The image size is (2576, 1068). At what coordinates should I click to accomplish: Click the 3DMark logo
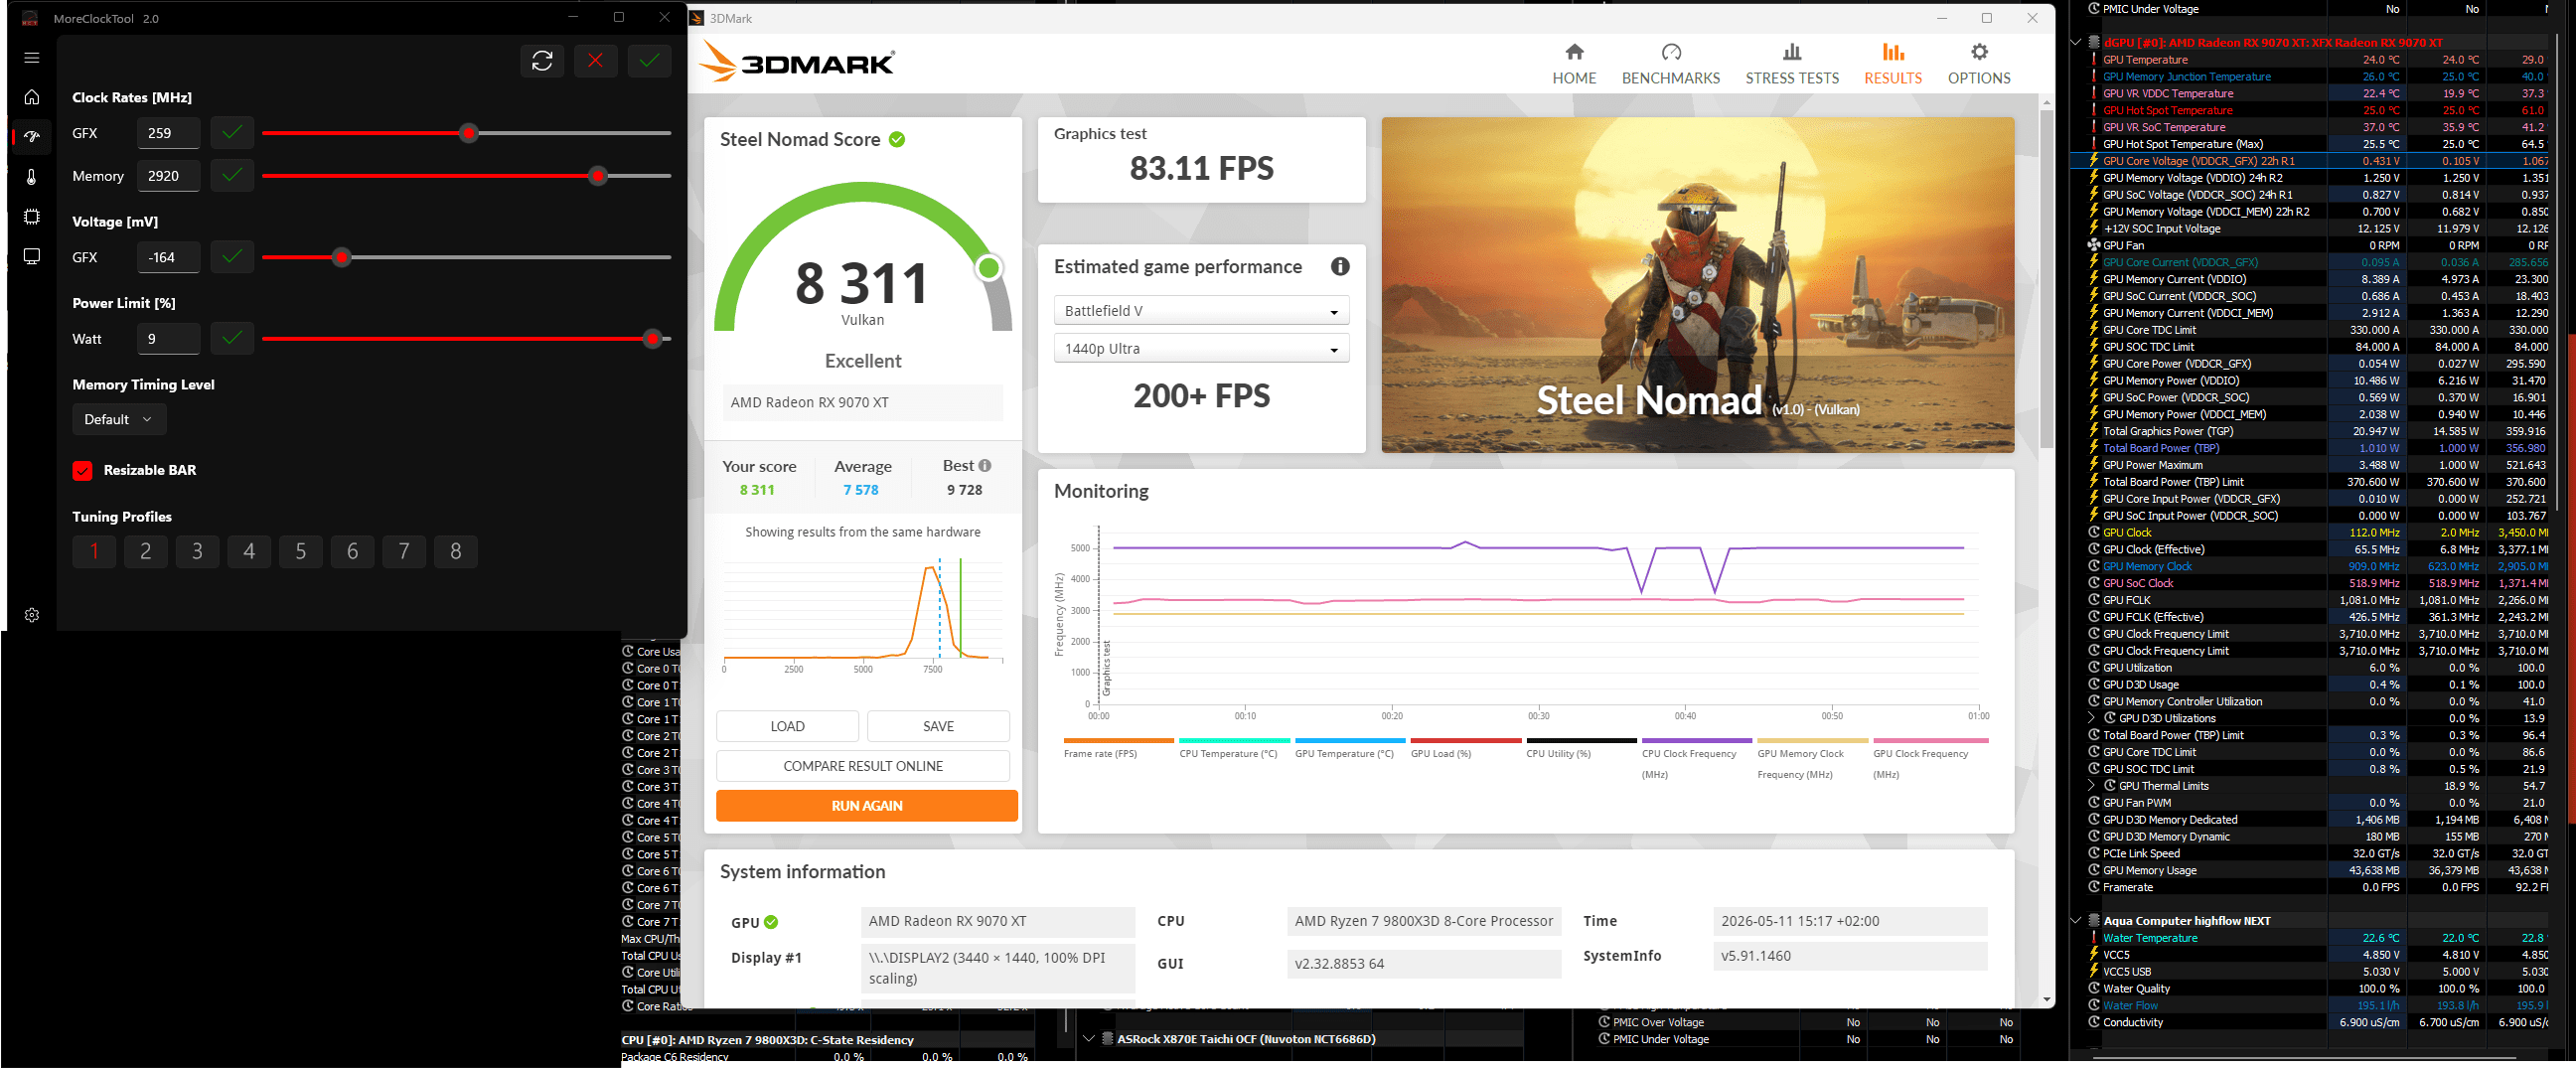[x=797, y=62]
